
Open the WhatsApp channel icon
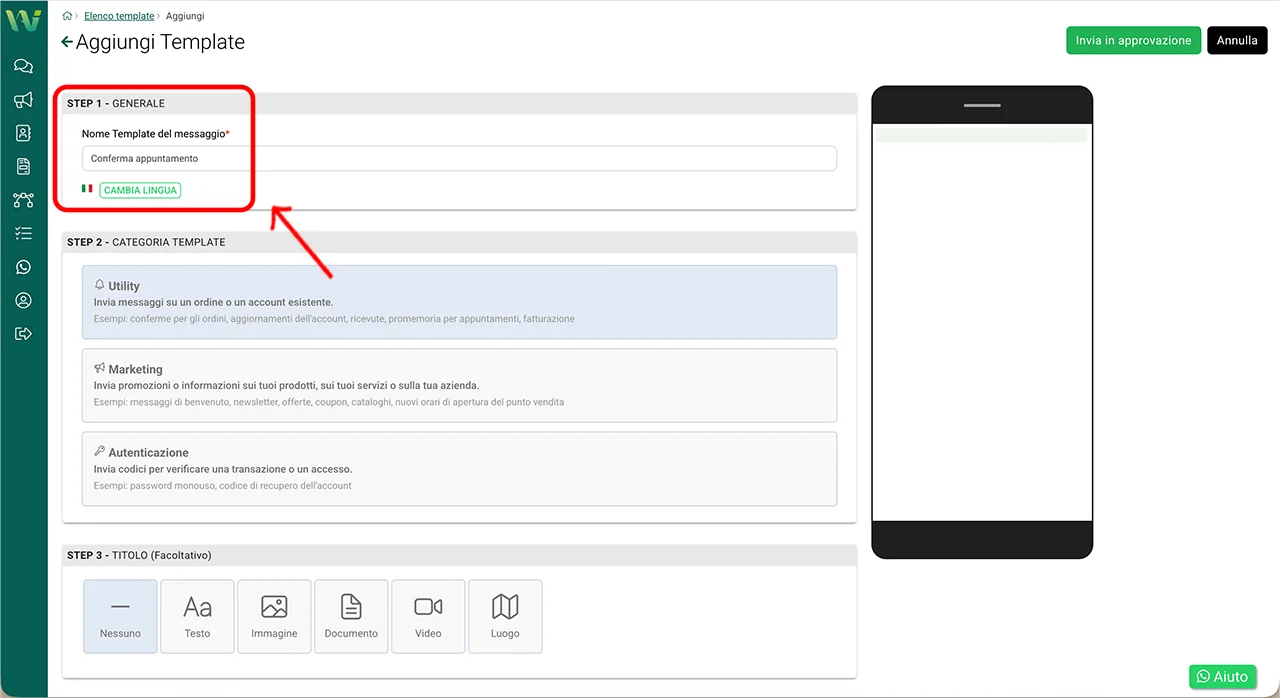24,266
